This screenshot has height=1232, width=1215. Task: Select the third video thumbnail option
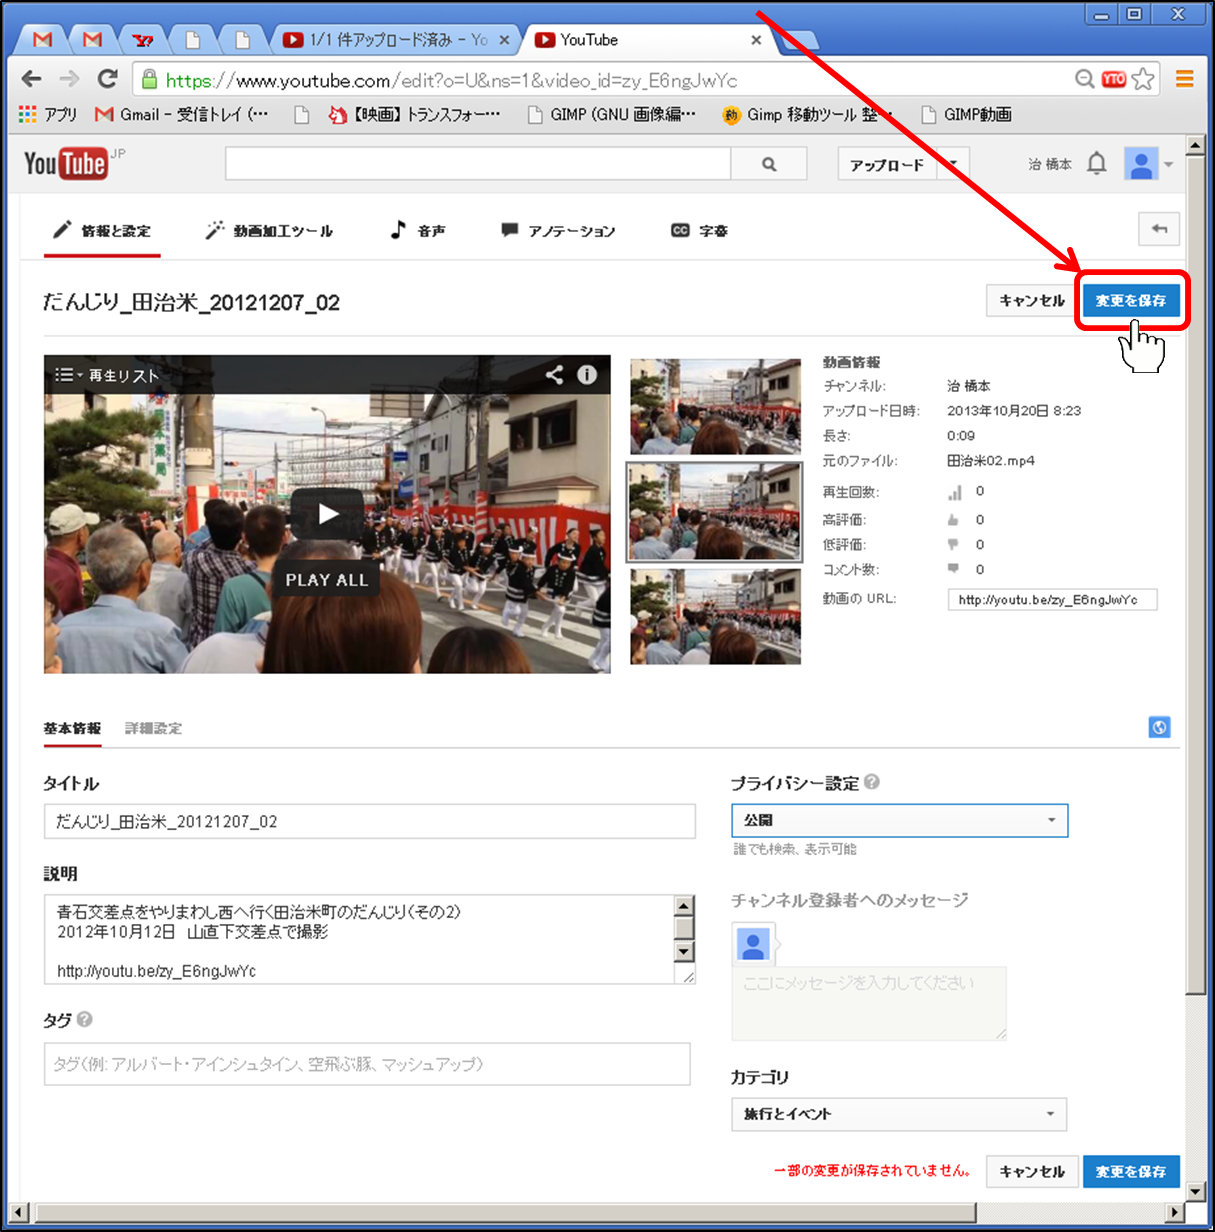tap(715, 617)
